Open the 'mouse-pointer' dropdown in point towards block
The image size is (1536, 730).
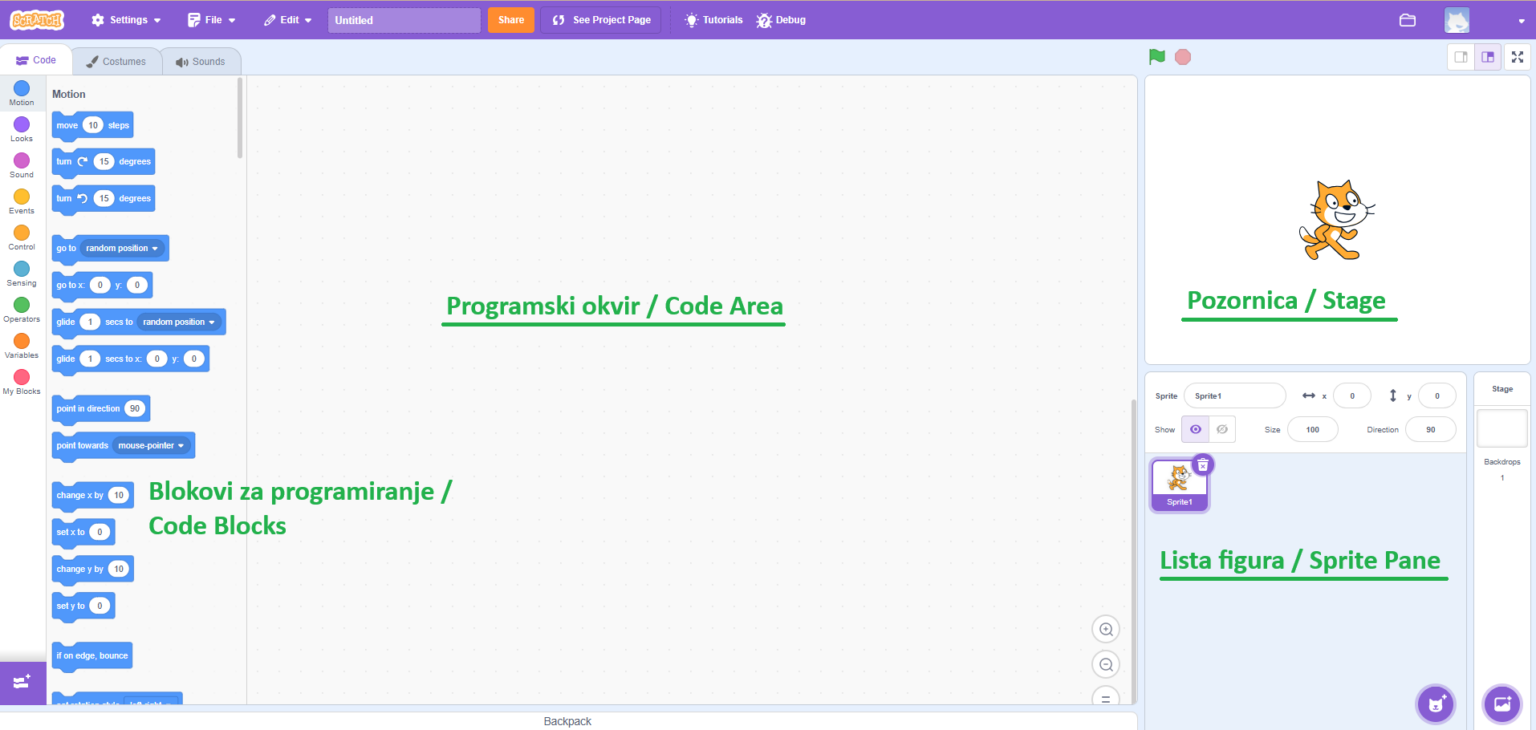pos(181,446)
